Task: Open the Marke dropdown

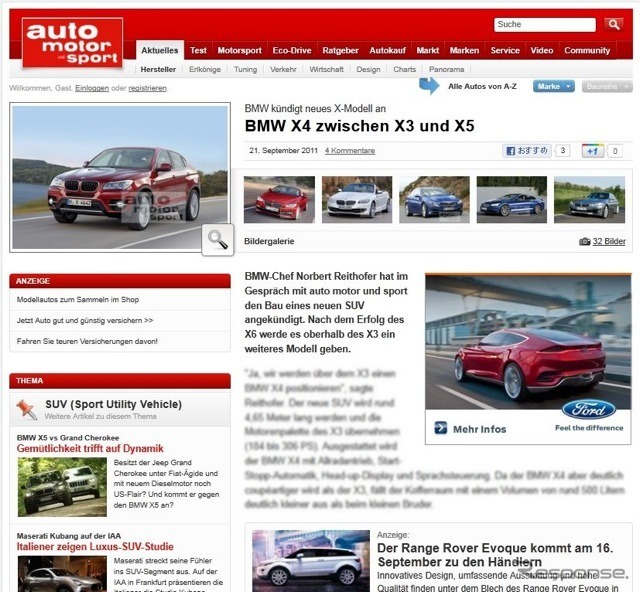Action: [x=553, y=87]
